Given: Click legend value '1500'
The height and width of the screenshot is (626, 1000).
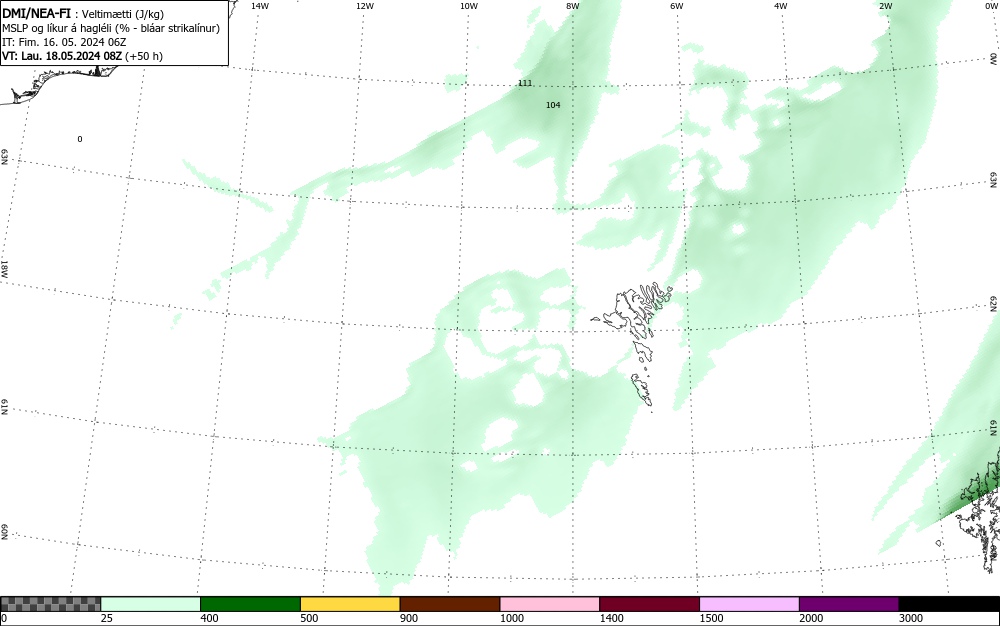Looking at the screenshot, I should (x=711, y=618).
